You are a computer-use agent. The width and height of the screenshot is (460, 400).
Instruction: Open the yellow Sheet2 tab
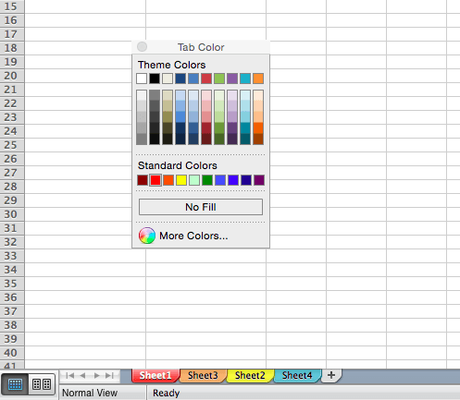click(x=250, y=376)
